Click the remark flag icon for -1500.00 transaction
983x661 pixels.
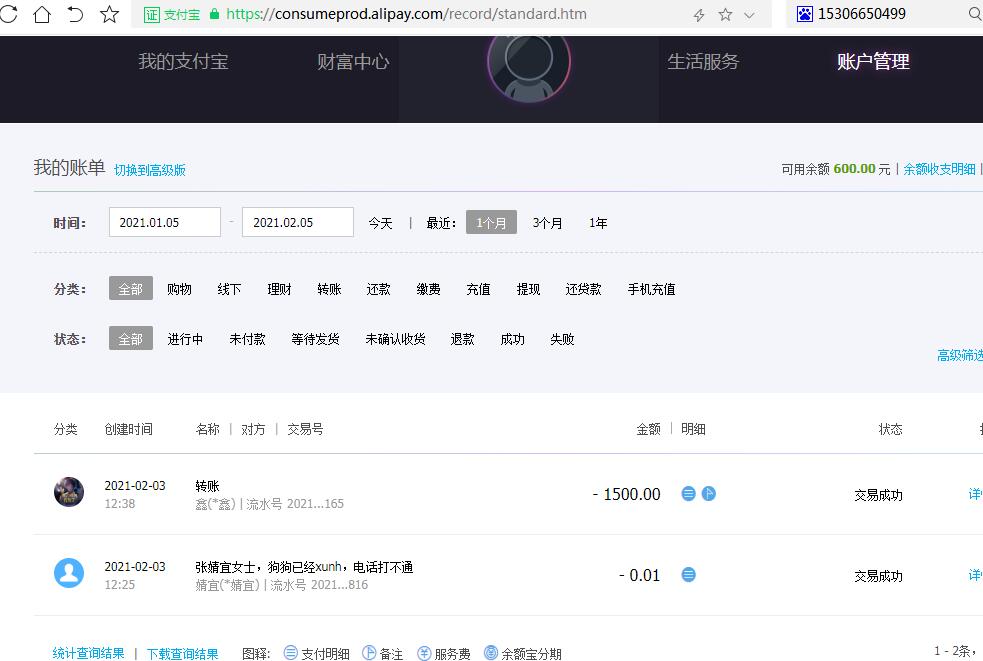(x=708, y=494)
